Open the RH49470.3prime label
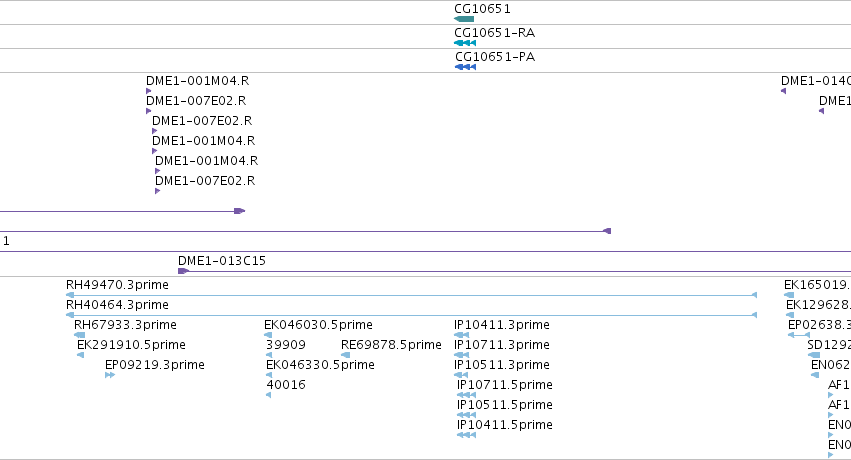851x460 pixels. [x=117, y=284]
